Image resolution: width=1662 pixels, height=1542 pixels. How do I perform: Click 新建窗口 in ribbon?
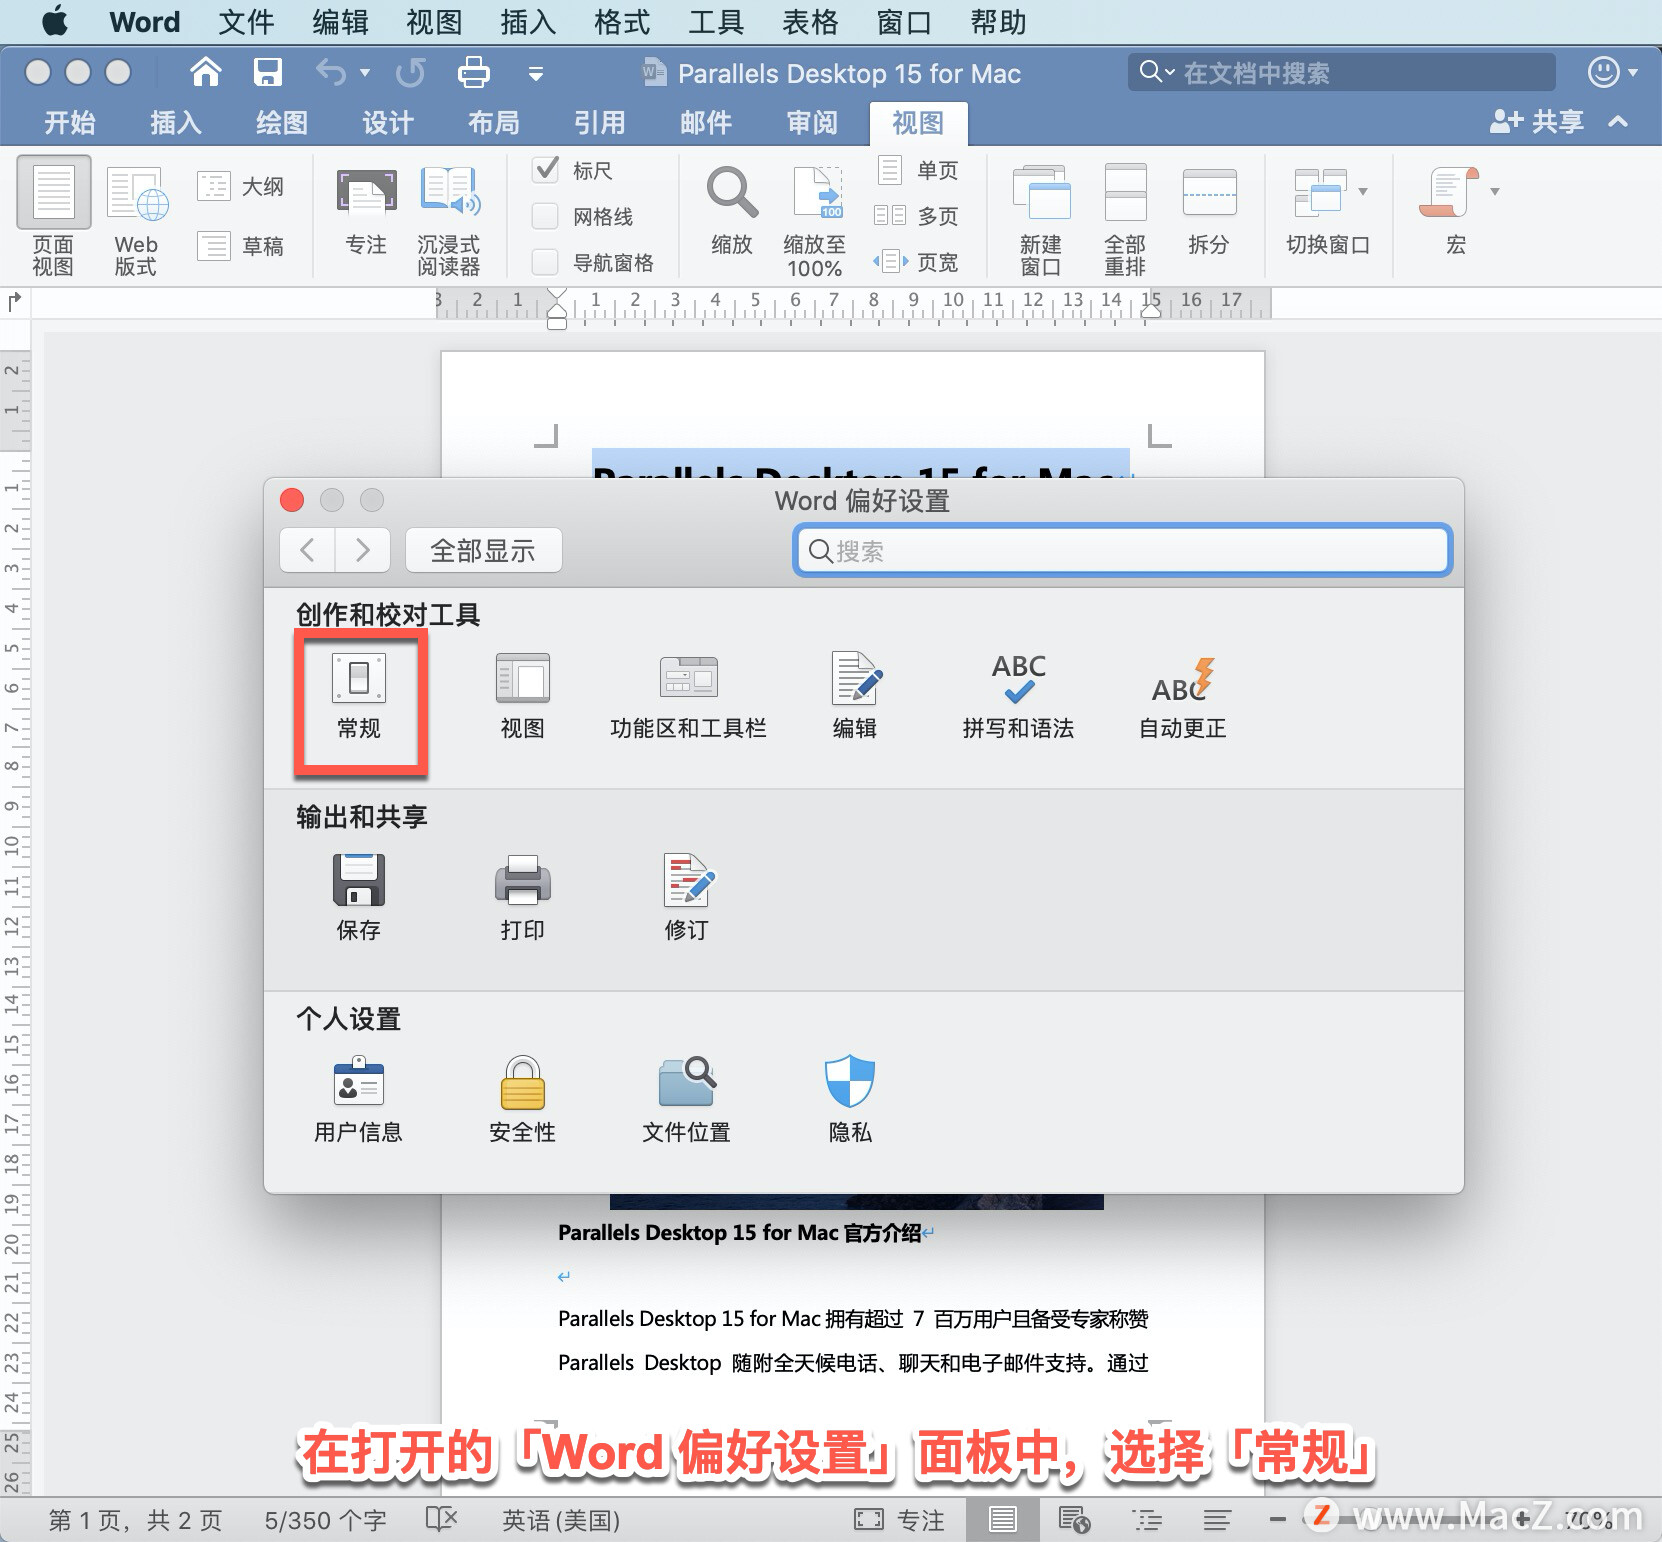coord(1041,220)
